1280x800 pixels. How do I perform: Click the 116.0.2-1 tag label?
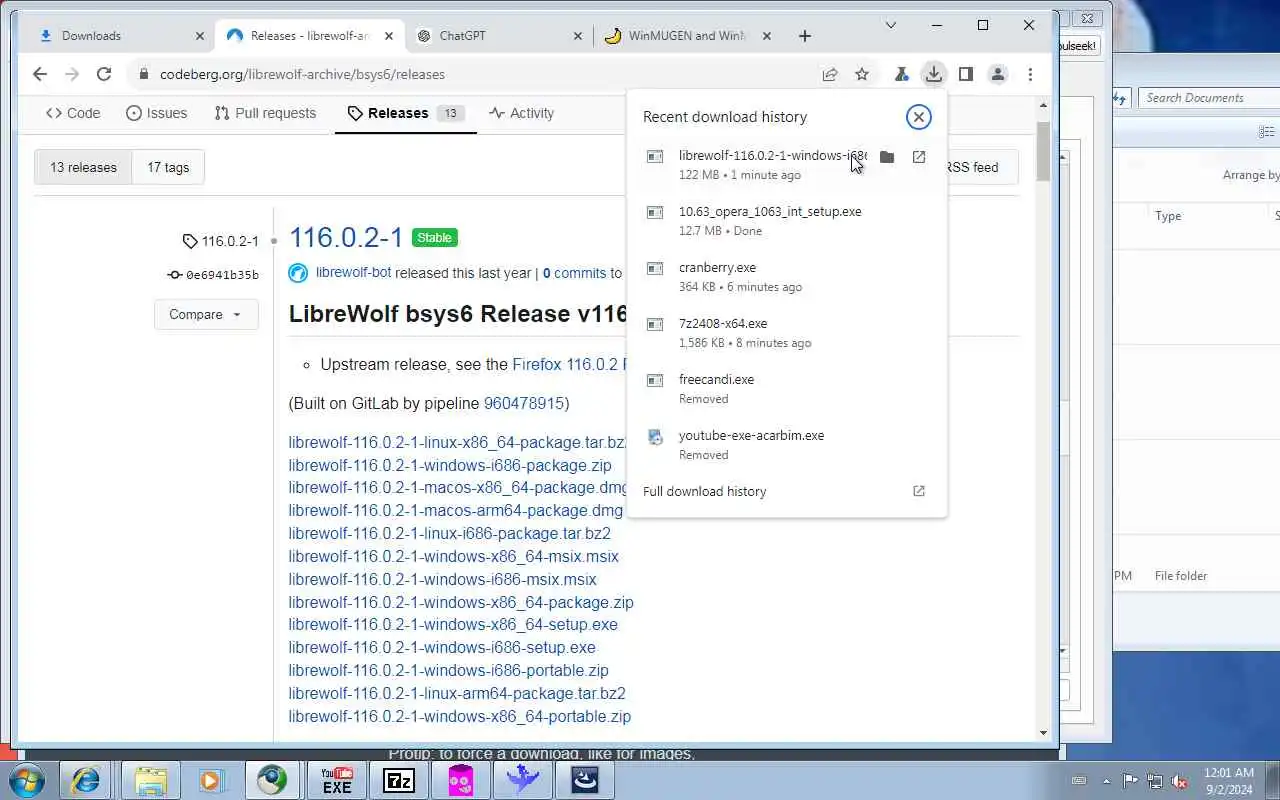tap(221, 241)
